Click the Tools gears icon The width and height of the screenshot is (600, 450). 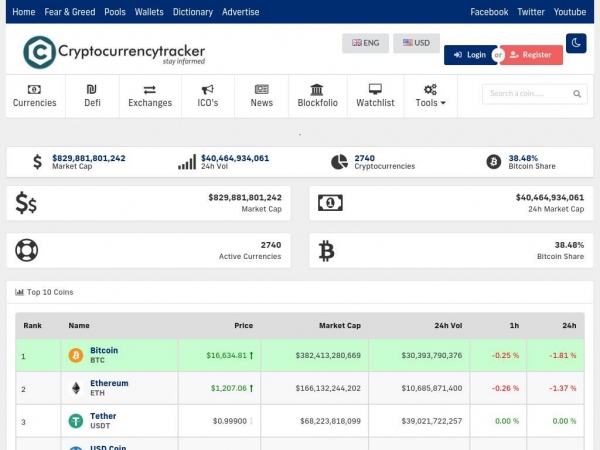pyautogui.click(x=430, y=90)
